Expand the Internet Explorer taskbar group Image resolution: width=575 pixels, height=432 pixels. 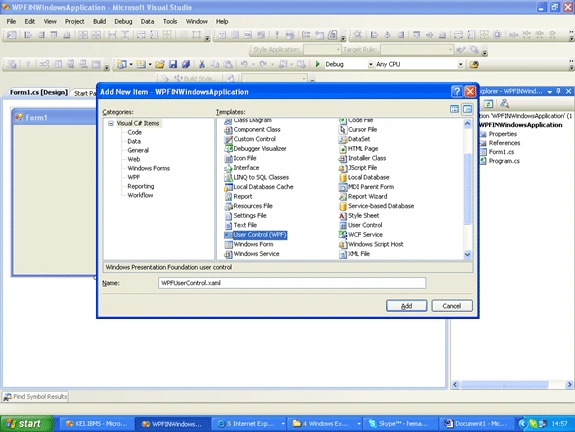pyautogui.click(x=283, y=424)
